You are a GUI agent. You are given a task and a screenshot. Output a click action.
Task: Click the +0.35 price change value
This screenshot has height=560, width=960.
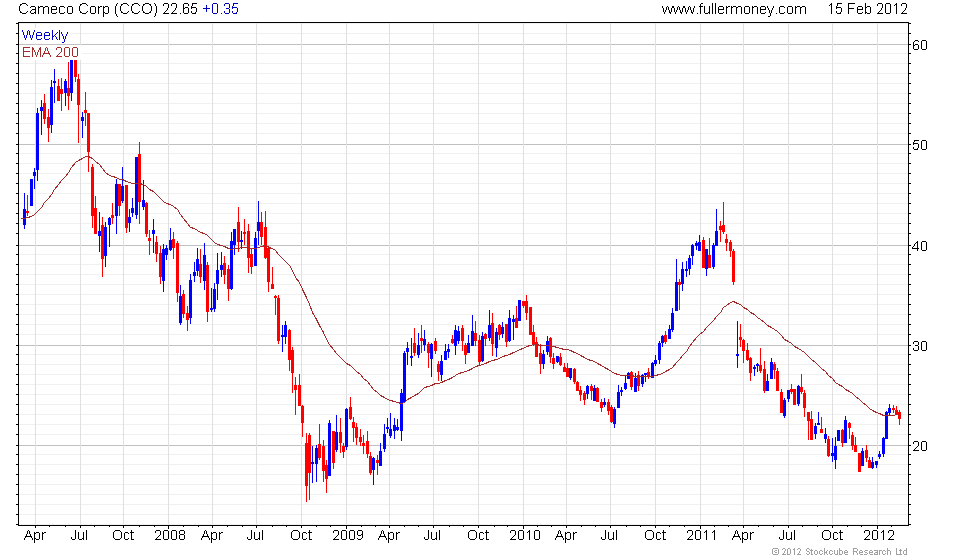click(x=220, y=9)
